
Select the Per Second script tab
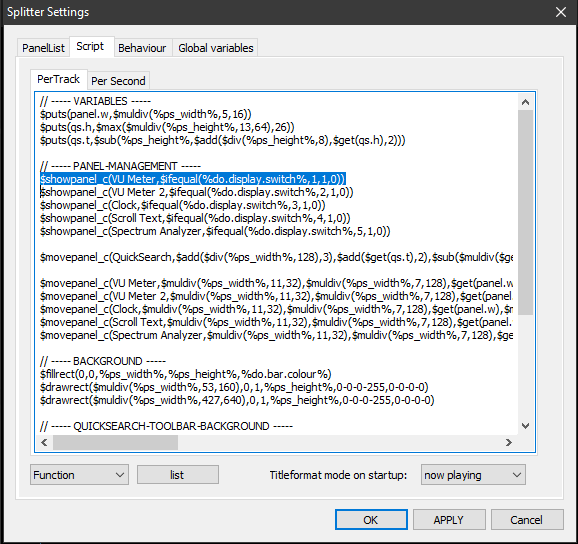click(118, 81)
